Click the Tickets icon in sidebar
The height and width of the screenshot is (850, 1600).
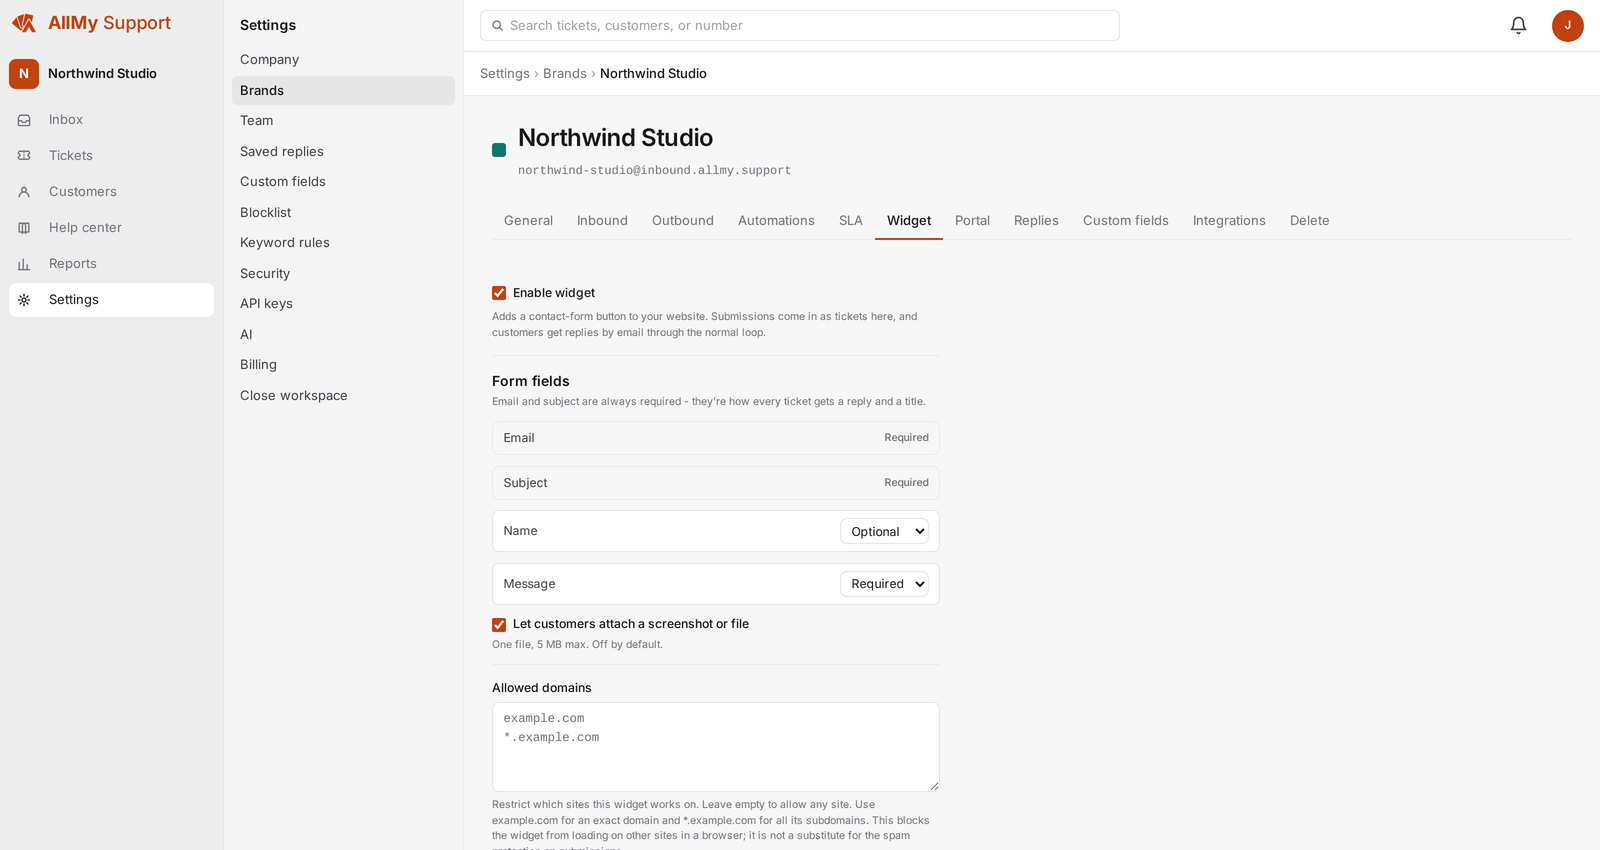tap(24, 156)
